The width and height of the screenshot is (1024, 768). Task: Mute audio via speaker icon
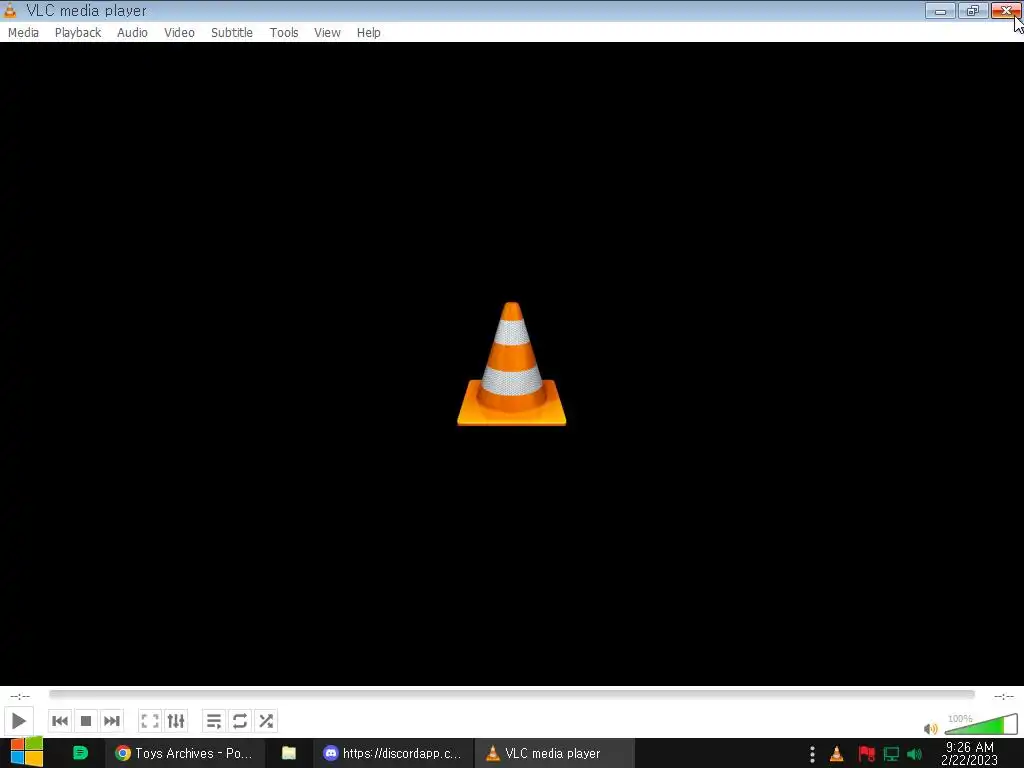[x=931, y=728]
